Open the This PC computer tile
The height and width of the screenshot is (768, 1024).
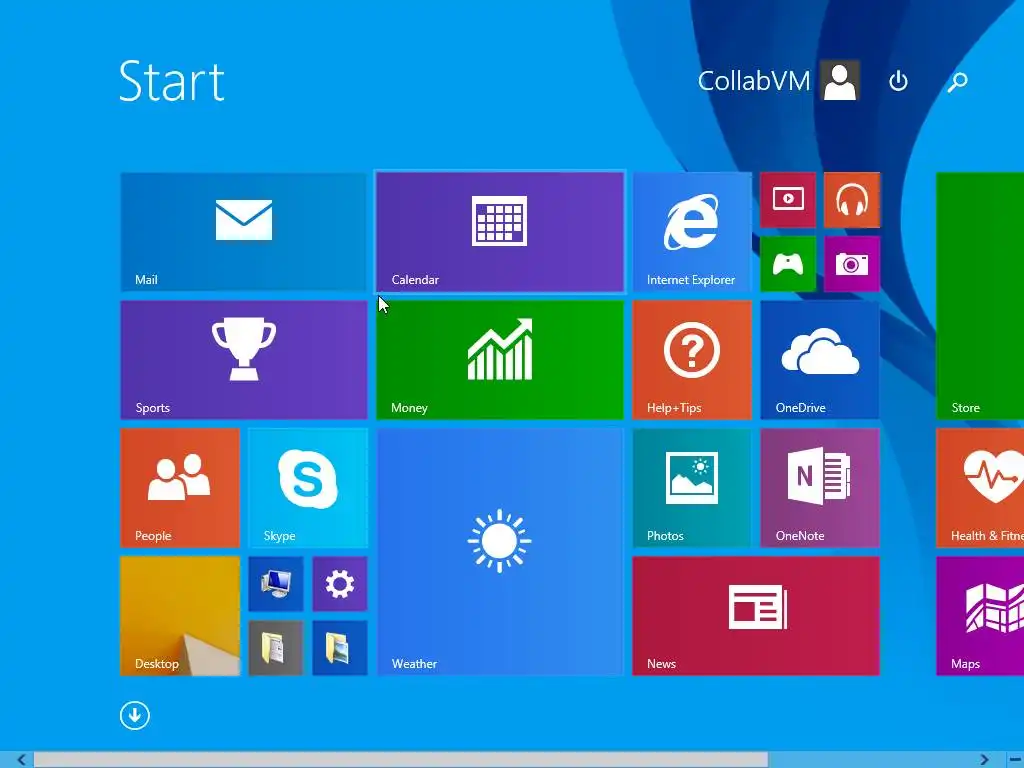[x=276, y=583]
